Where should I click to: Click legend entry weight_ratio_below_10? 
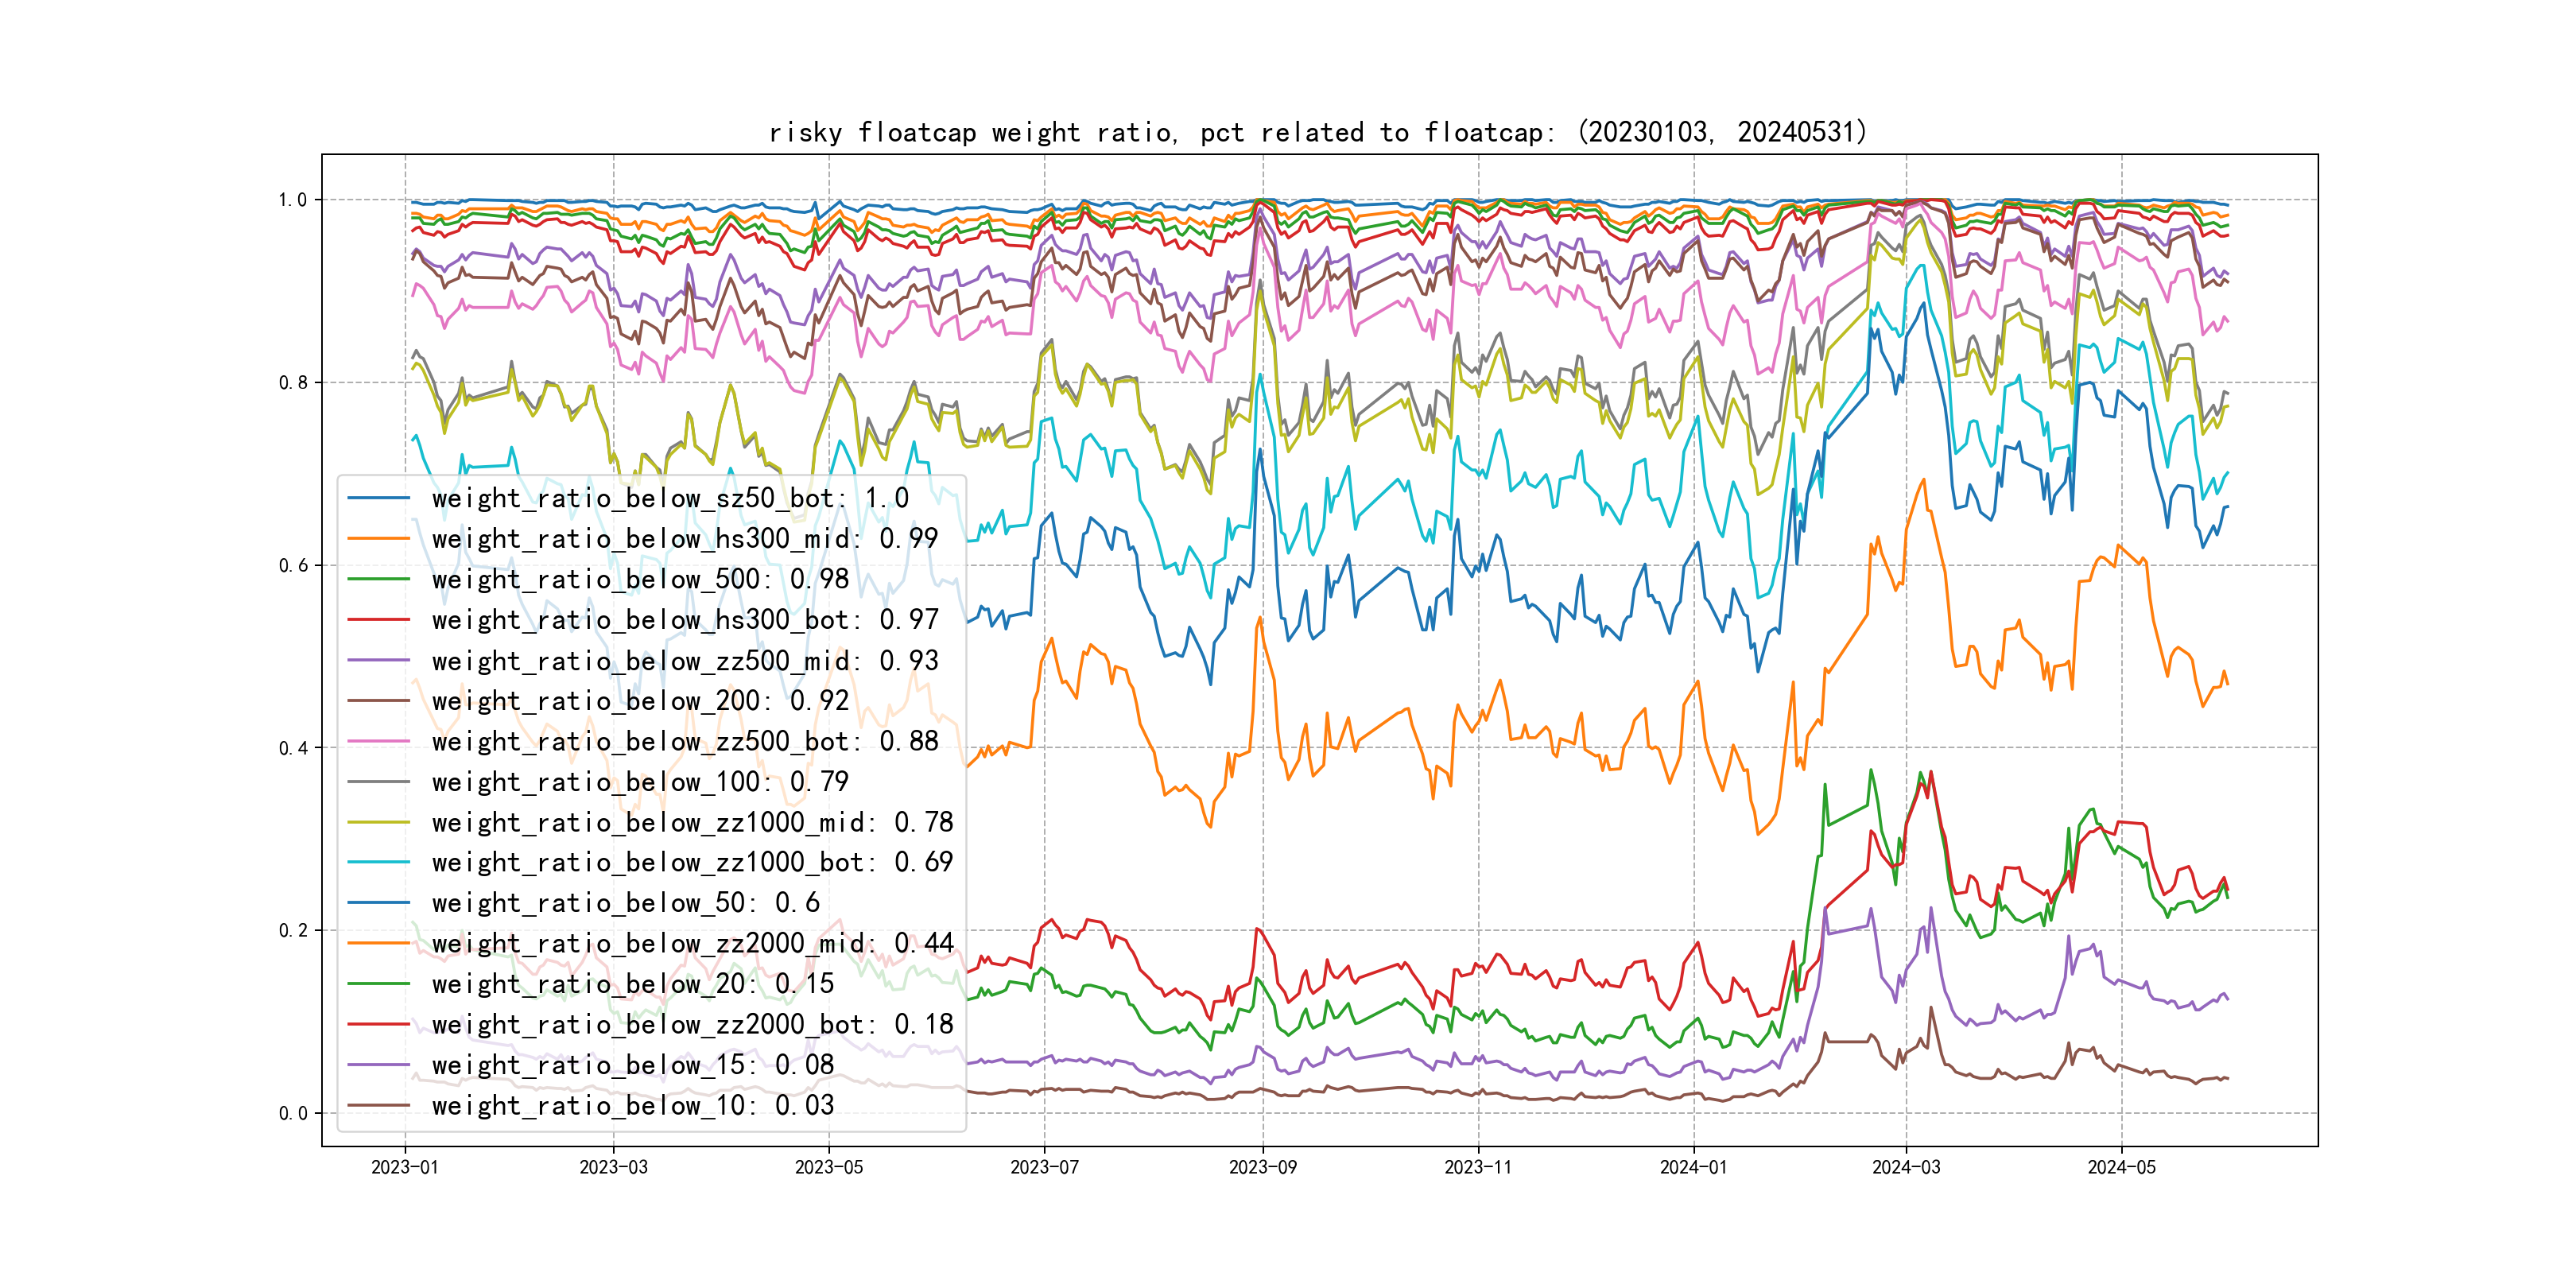(x=632, y=1105)
